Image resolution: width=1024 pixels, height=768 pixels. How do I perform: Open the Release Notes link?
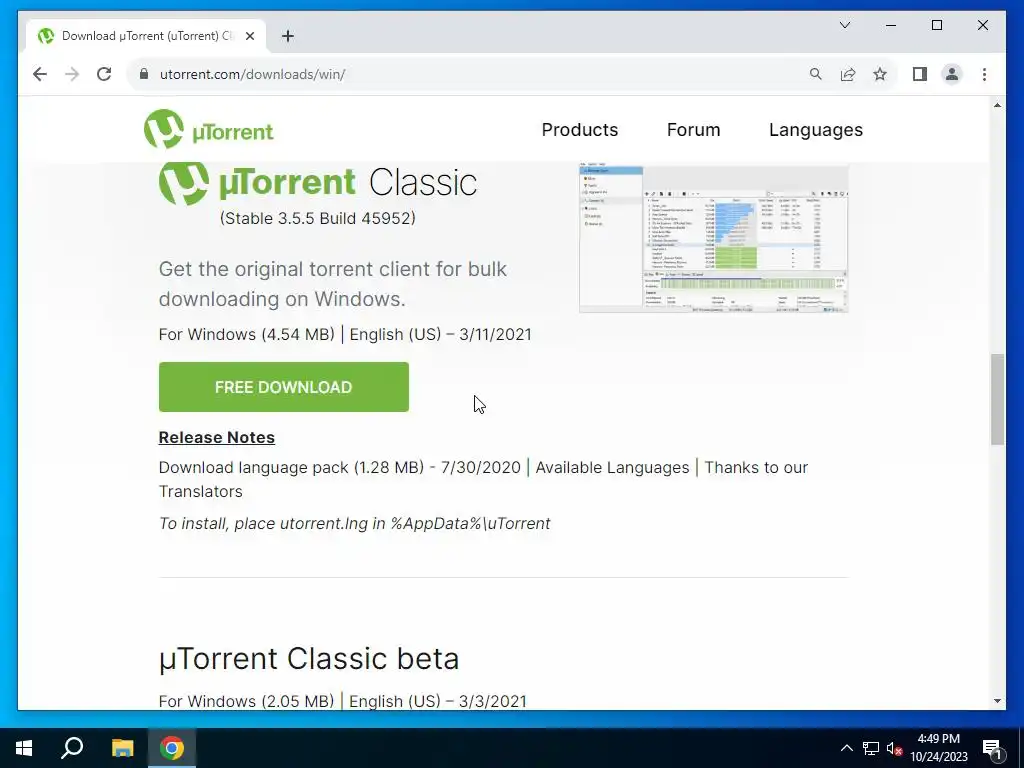tap(217, 438)
